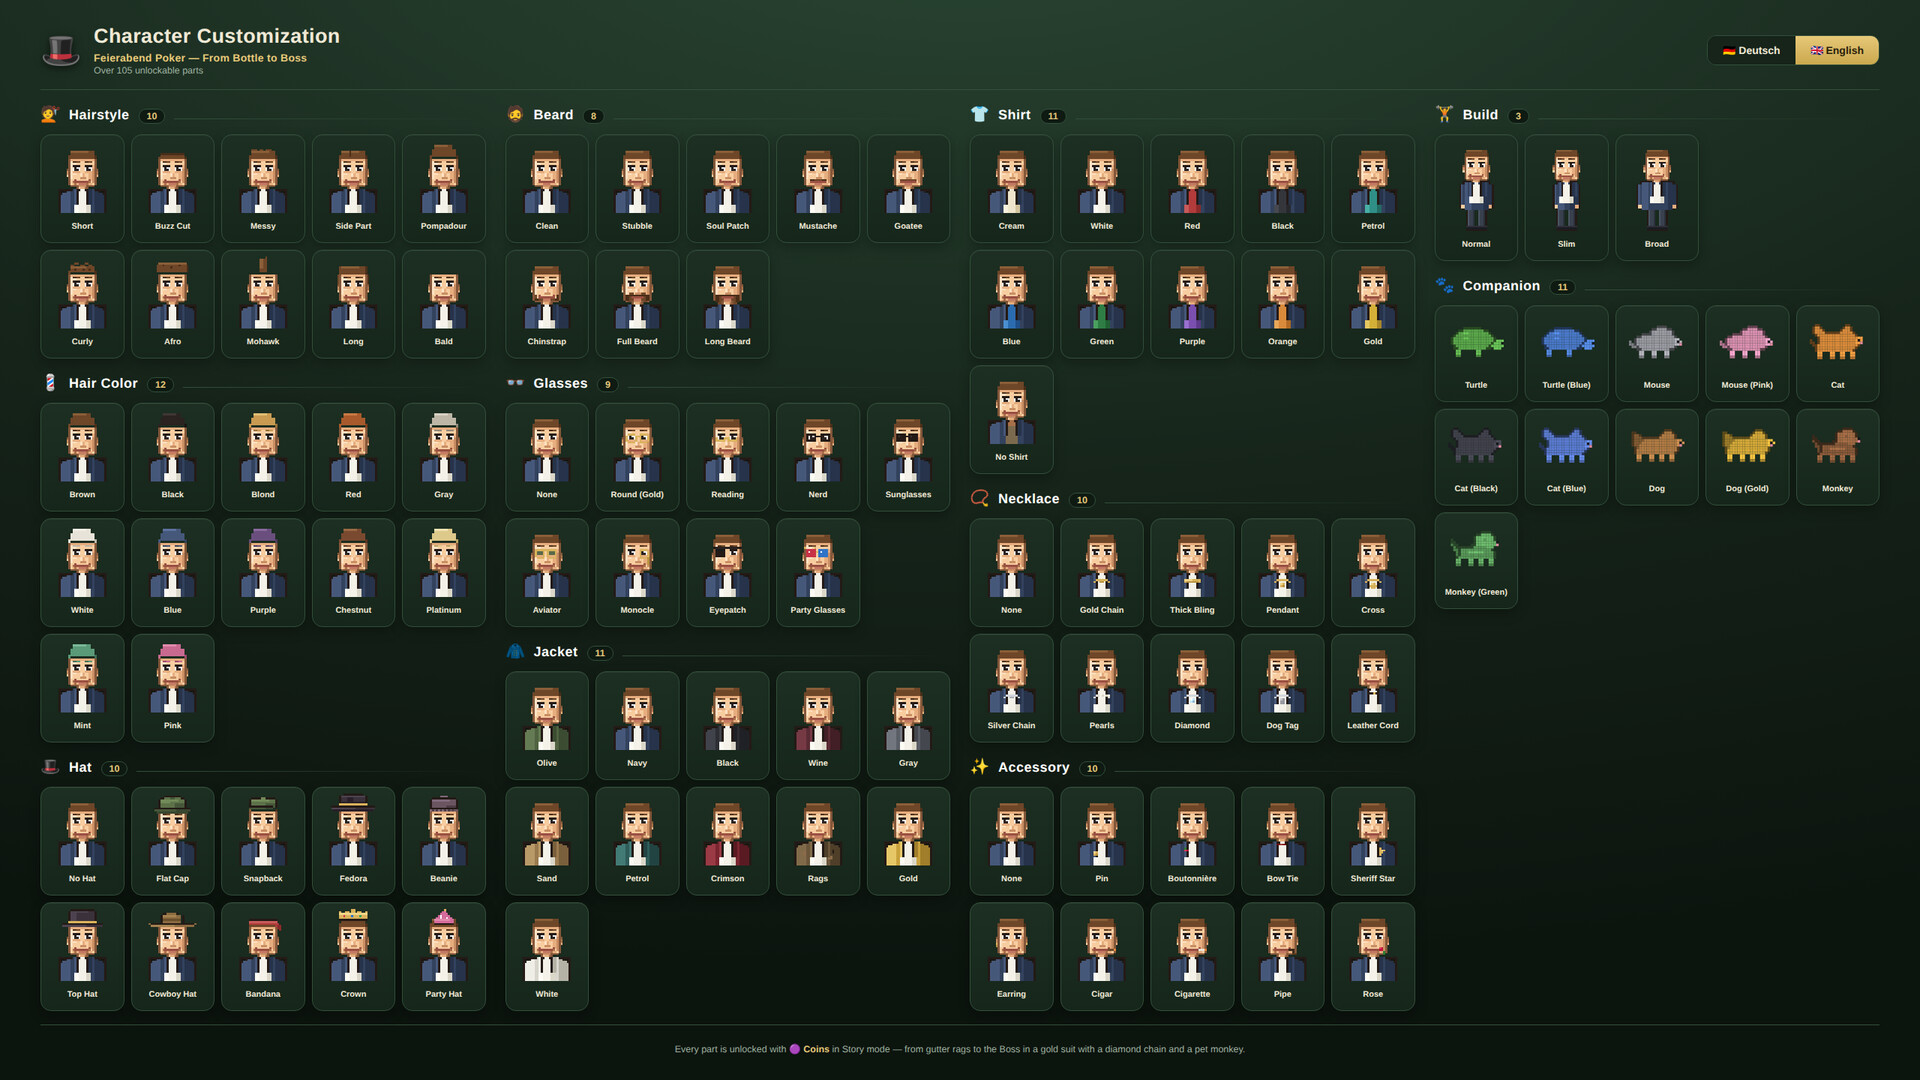The height and width of the screenshot is (1080, 1920).
Task: Choose the Cat (Black) companion
Action: (1476, 457)
